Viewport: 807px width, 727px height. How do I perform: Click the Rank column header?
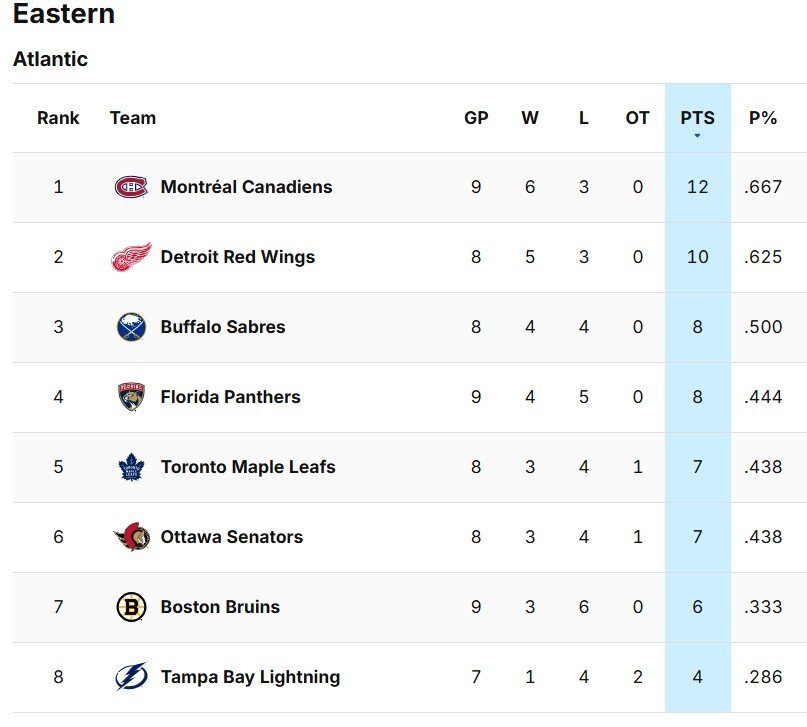pos(58,118)
